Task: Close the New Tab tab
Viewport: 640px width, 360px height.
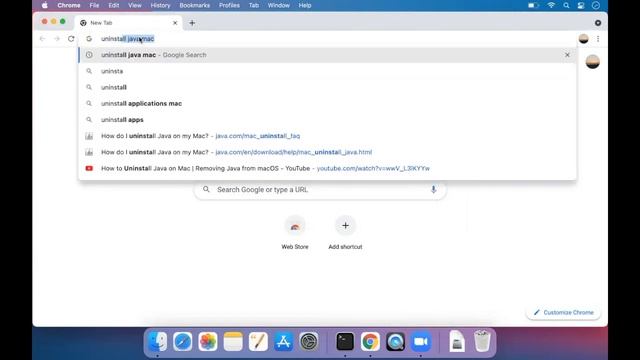Action: [x=175, y=23]
